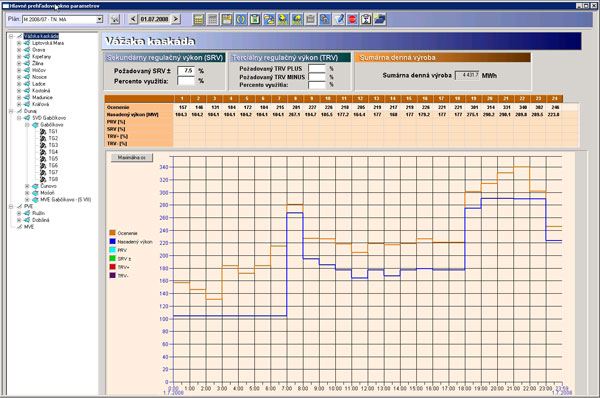The height and width of the screenshot is (398, 600).
Task: Expand the Liptovská Mara node
Action: [x=19, y=43]
